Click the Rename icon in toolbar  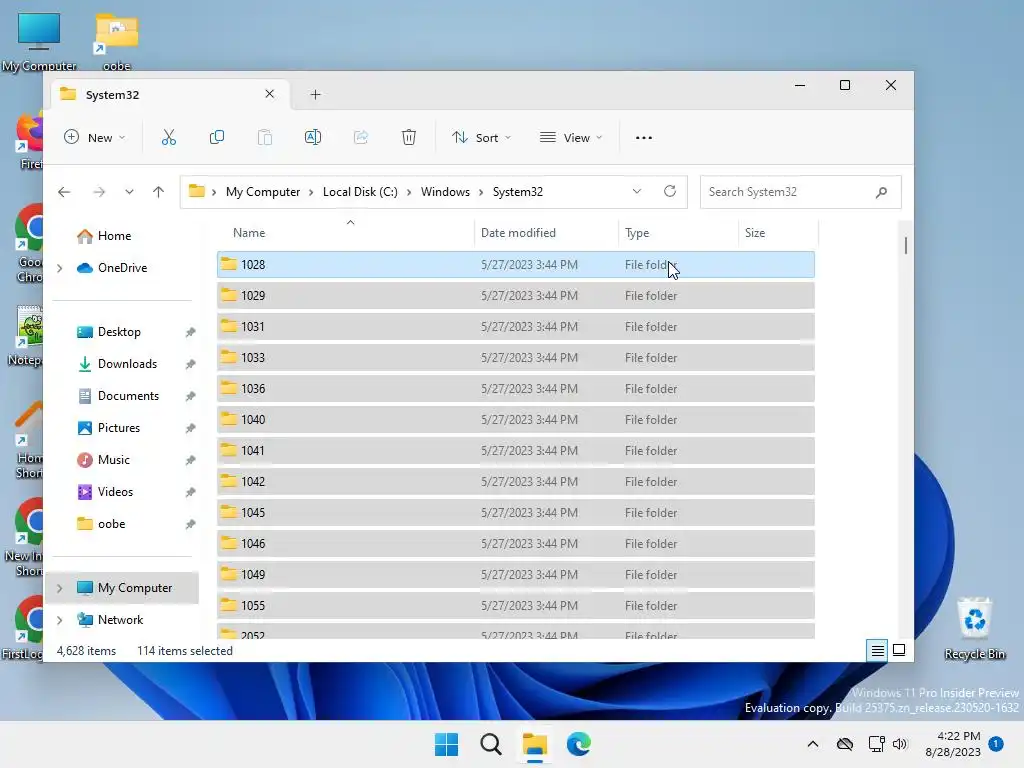tap(313, 137)
